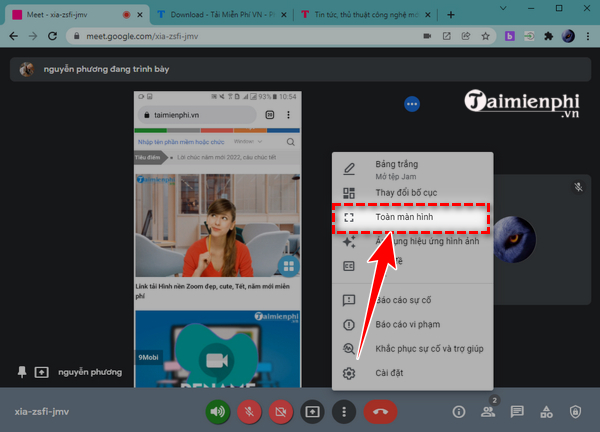Viewport: 600px width, 432px height.
Task: Open meeting details info icon
Action: pos(459,412)
